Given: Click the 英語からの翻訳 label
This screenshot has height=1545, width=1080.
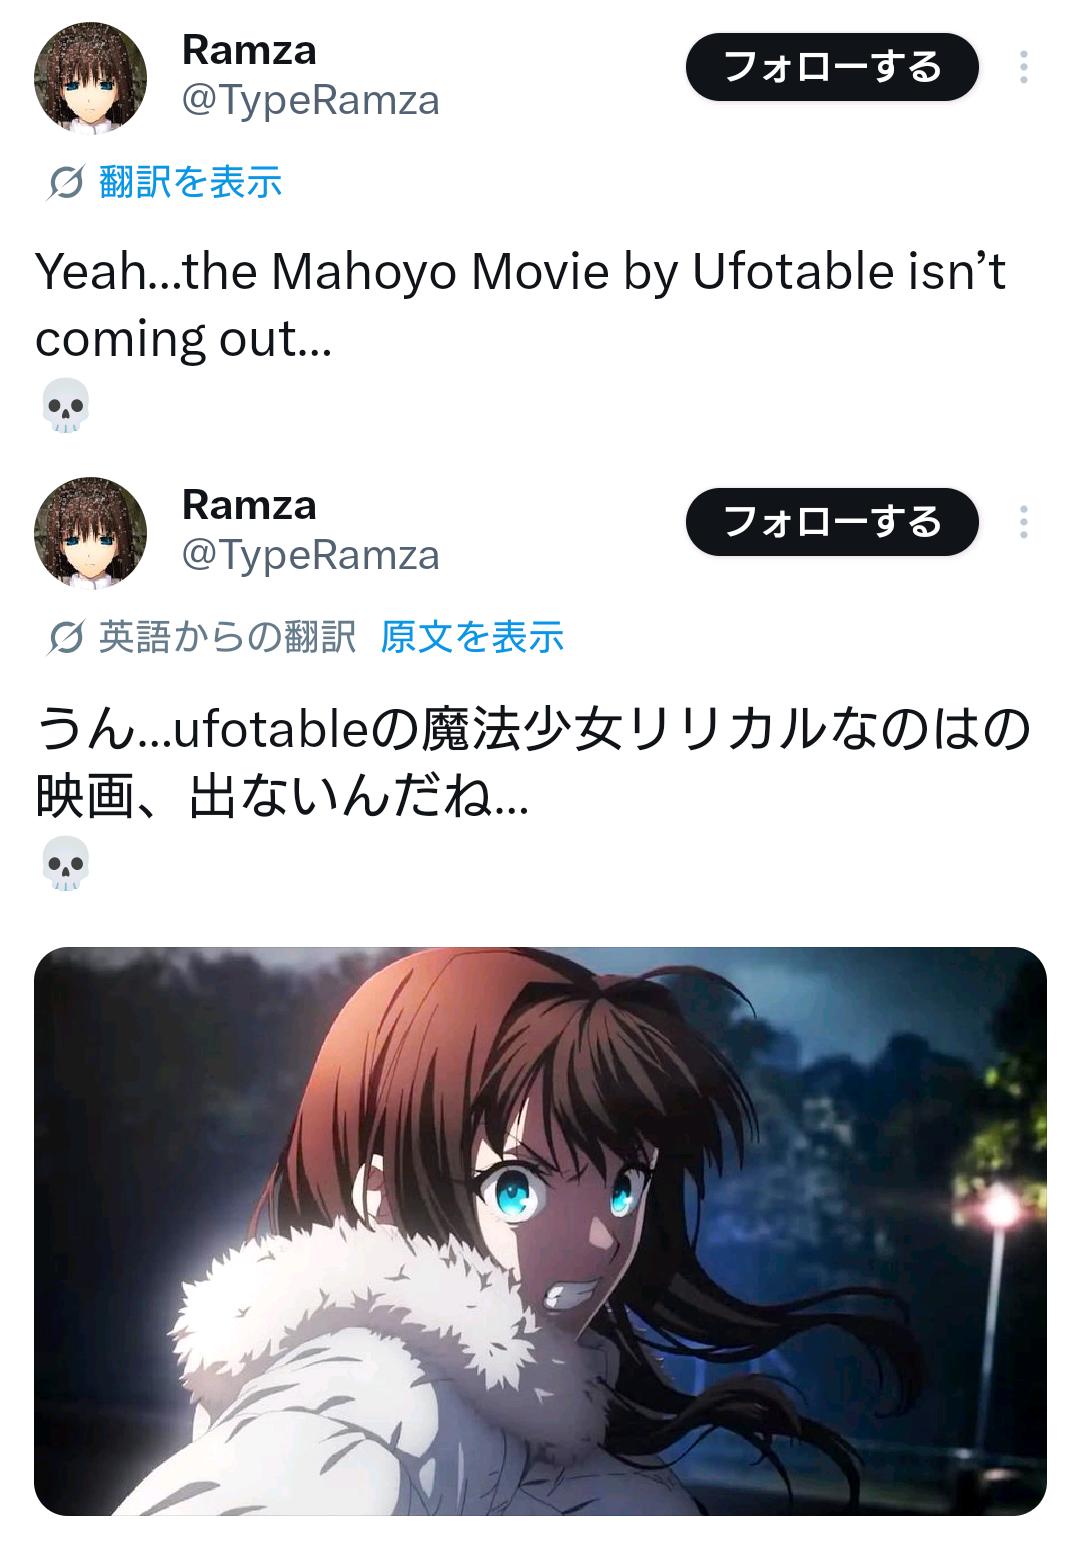Looking at the screenshot, I should (x=227, y=638).
